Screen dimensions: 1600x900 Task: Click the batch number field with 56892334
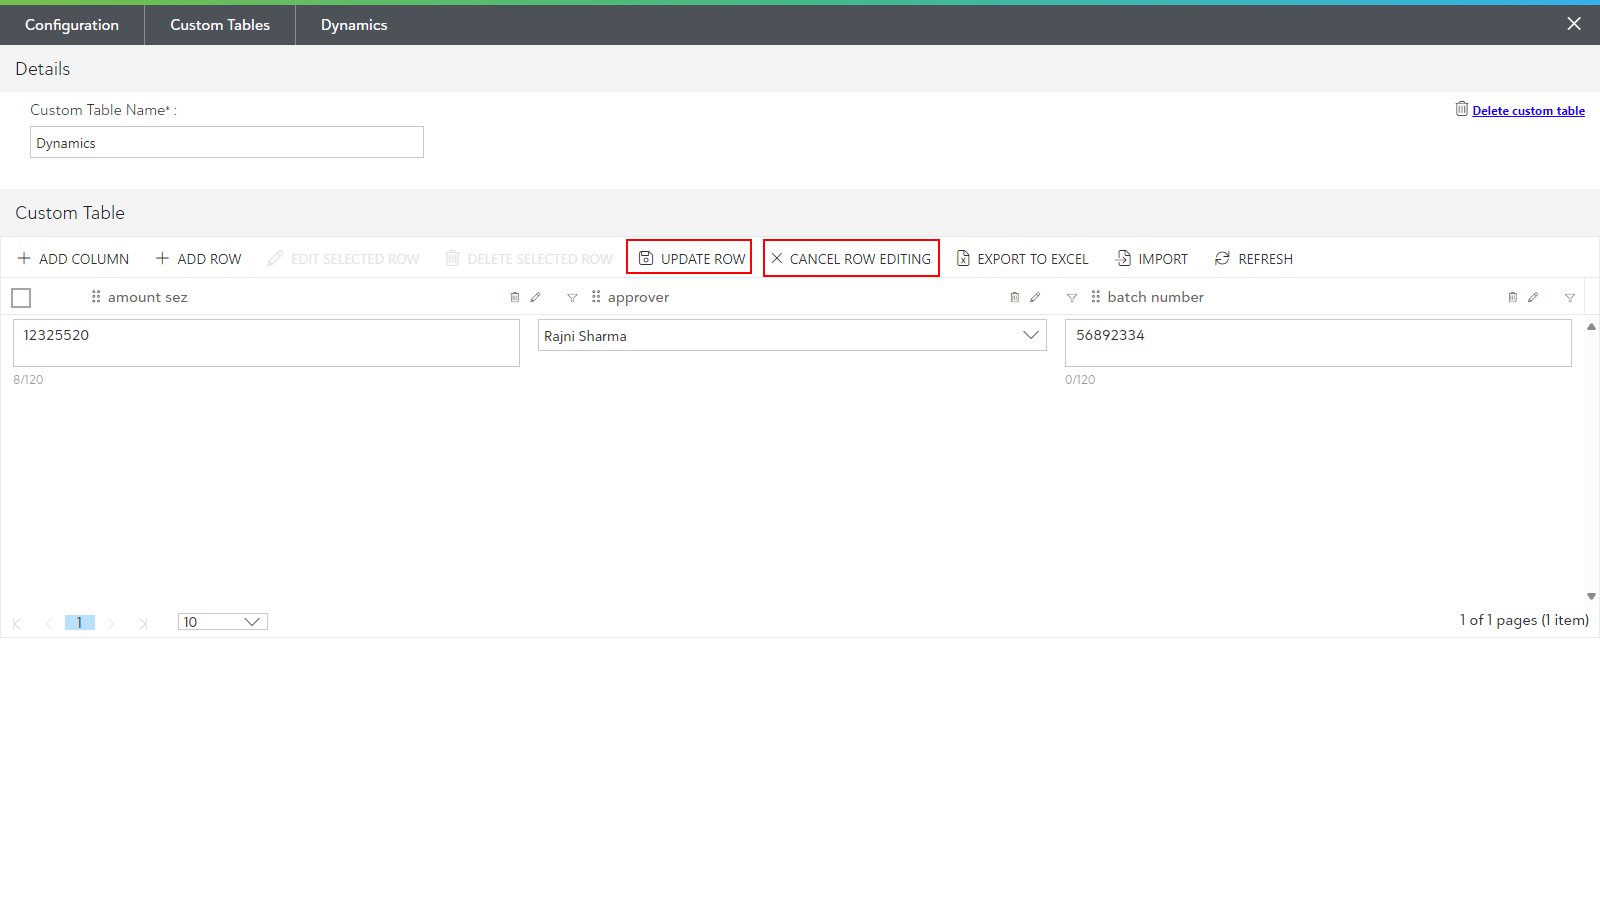tap(1318, 343)
